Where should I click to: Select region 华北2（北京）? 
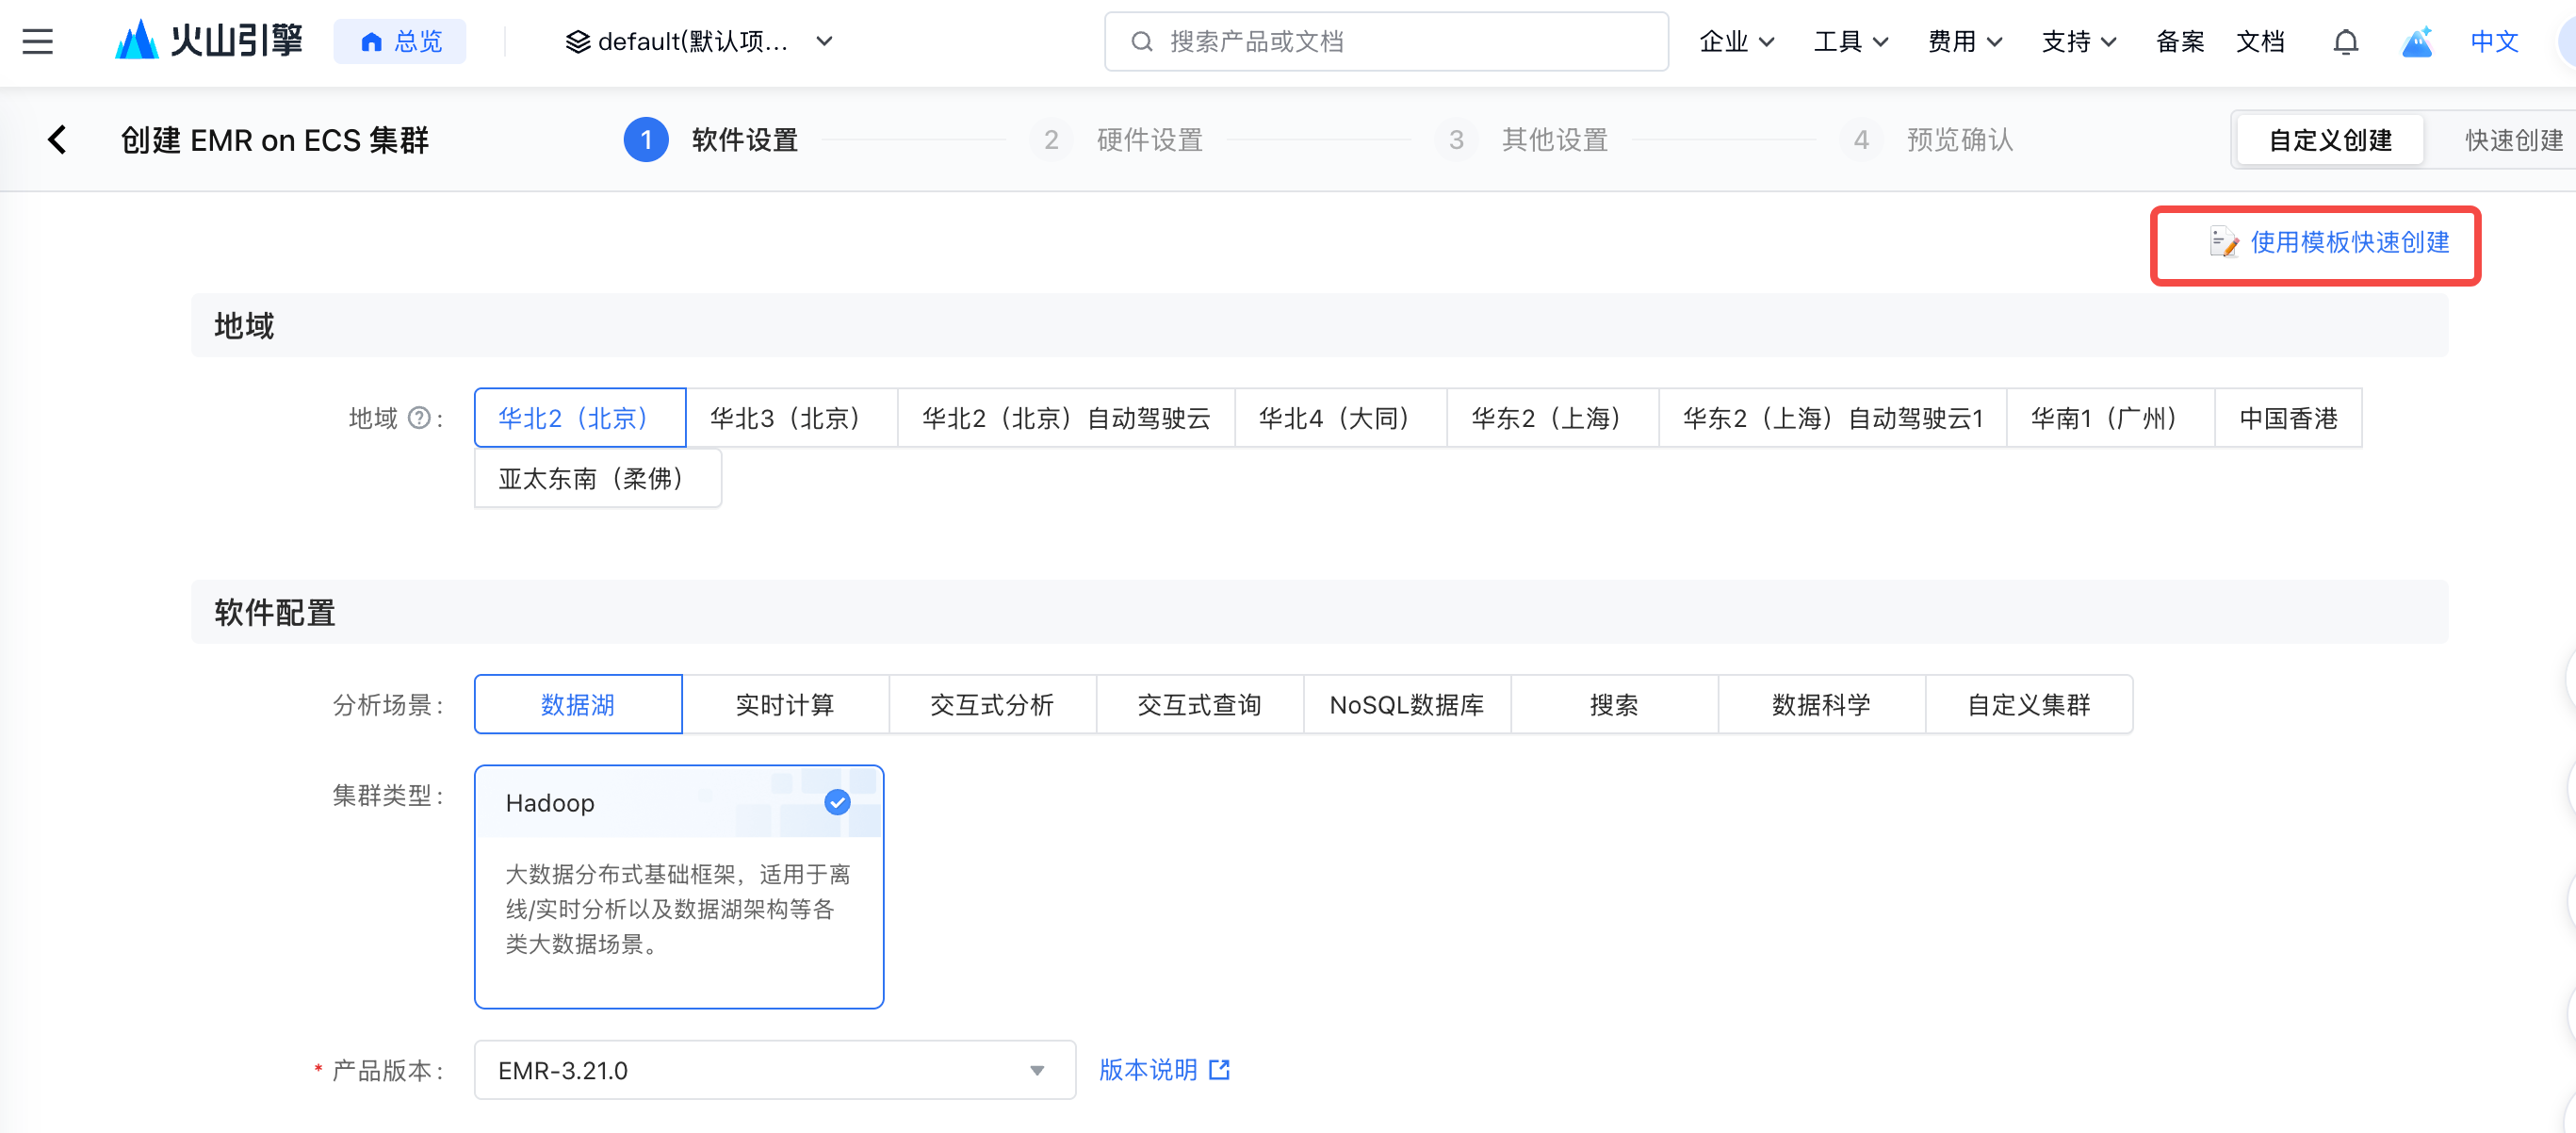coord(580,418)
